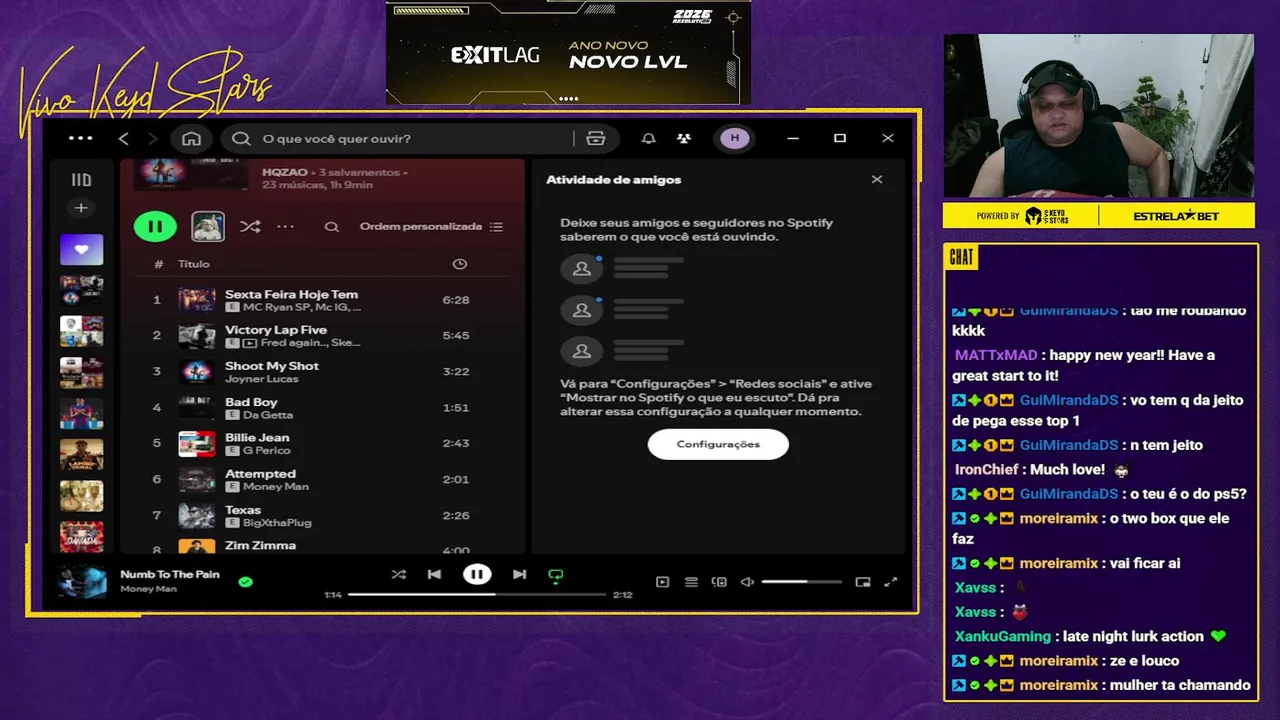This screenshot has height=720, width=1280.
Task: Click the white 'Configurações' button
Action: point(718,444)
